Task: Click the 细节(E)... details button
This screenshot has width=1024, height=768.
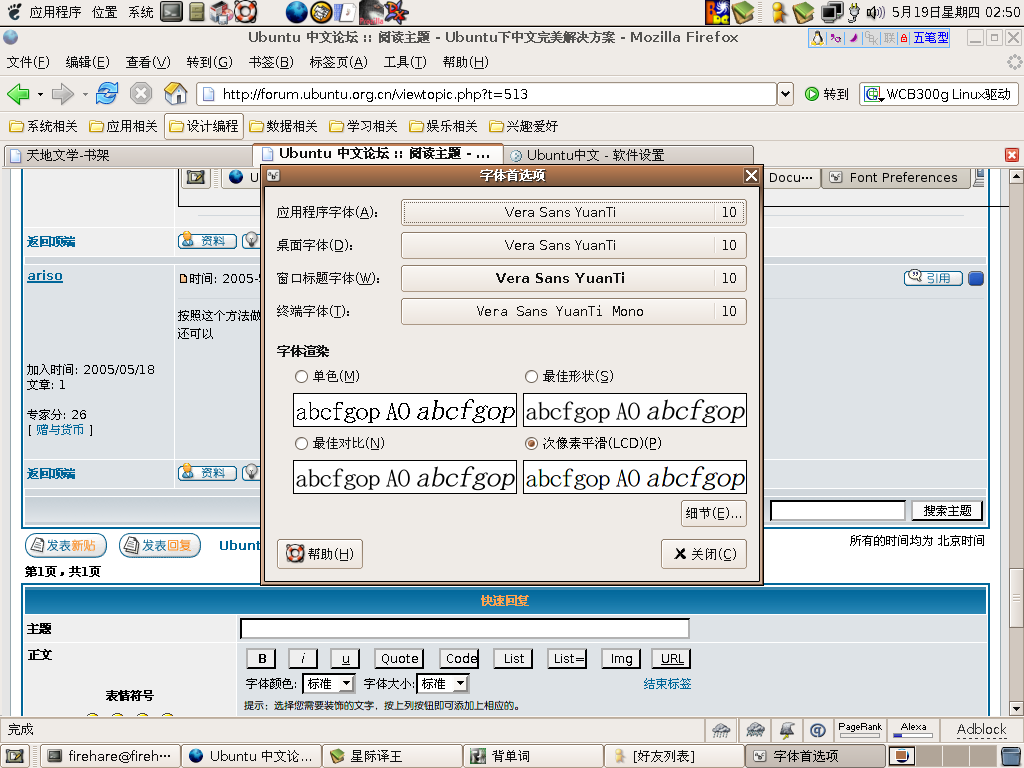Action: 713,513
